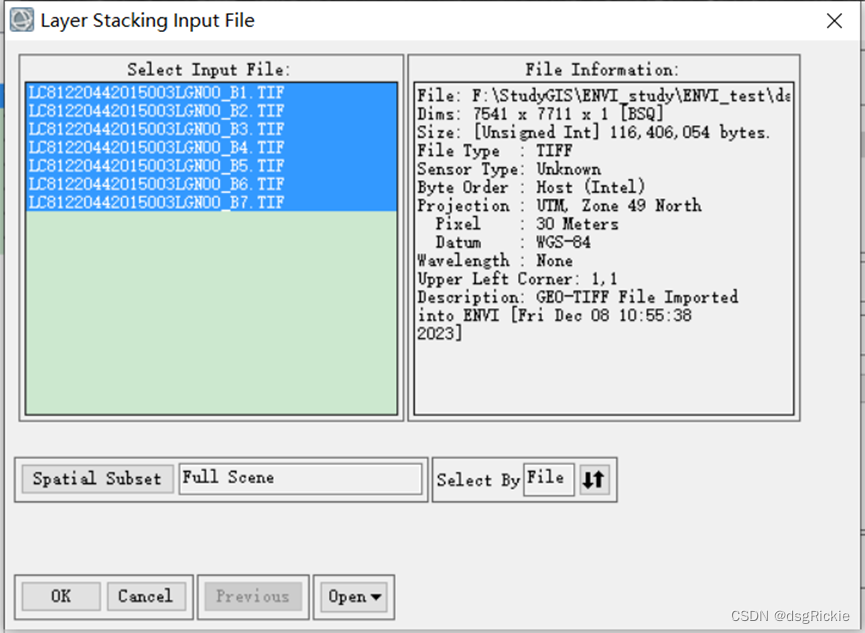Image resolution: width=865 pixels, height=633 pixels.
Task: Click the disabled Previous button
Action: [x=253, y=596]
